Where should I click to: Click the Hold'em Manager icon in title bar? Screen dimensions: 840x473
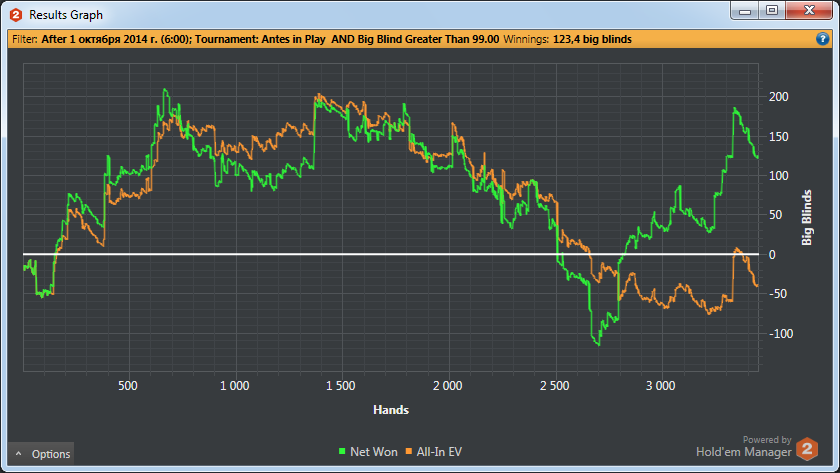pos(15,15)
